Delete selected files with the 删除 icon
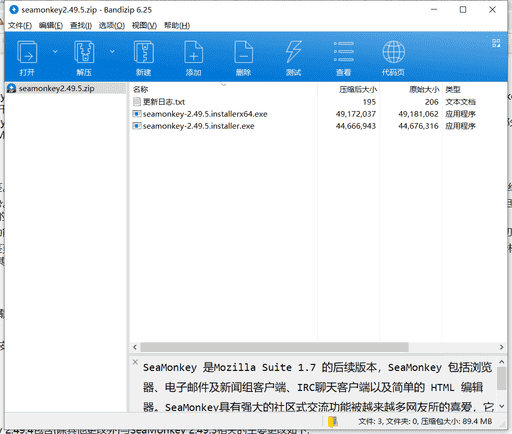 (x=244, y=57)
